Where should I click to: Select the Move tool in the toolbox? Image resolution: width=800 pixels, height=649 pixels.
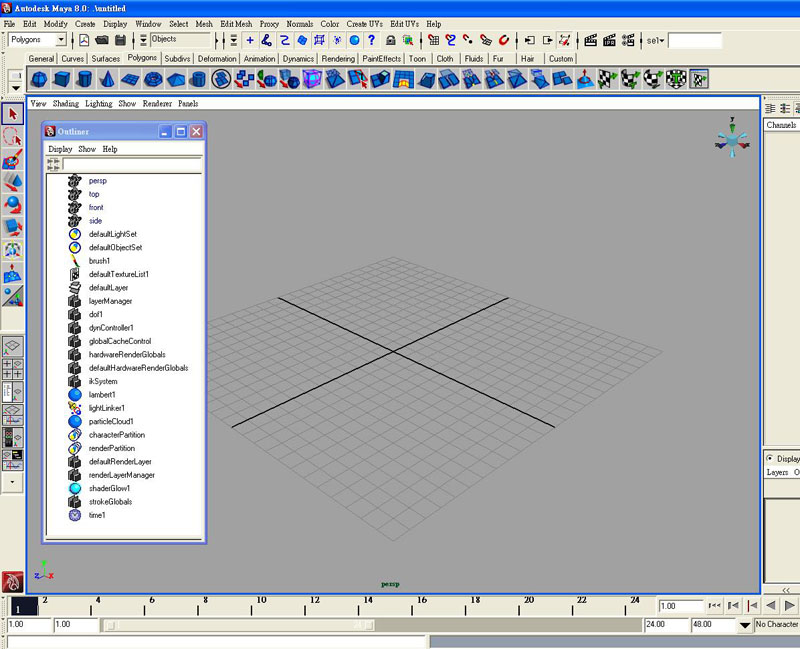[13, 182]
